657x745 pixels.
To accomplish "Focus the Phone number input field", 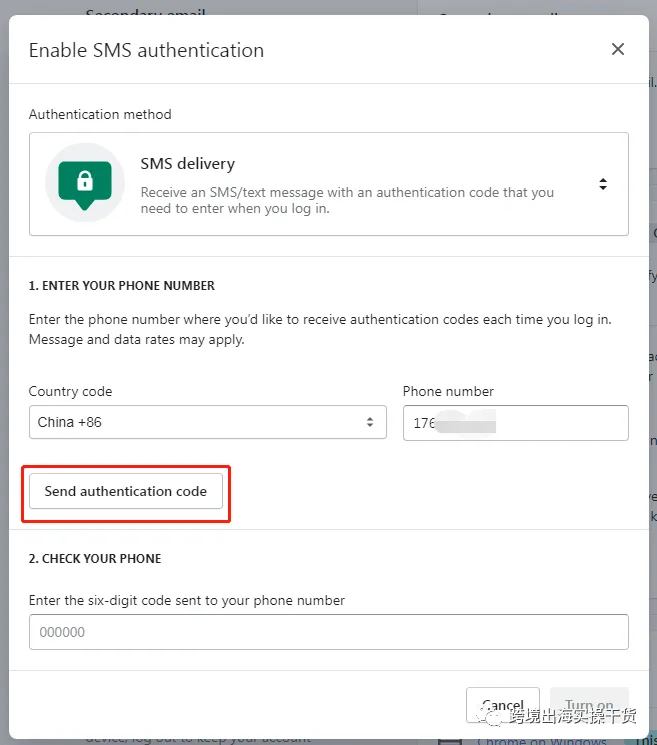I will (515, 423).
